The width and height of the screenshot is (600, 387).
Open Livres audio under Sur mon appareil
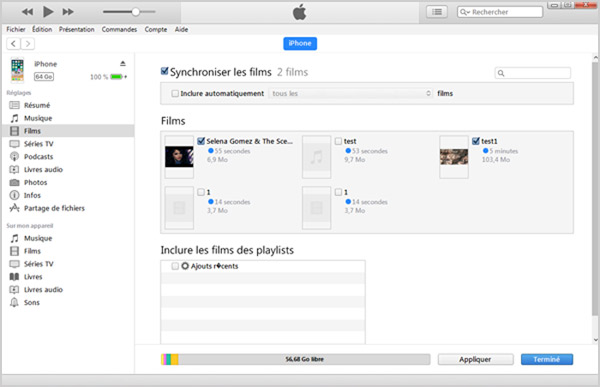[43, 290]
